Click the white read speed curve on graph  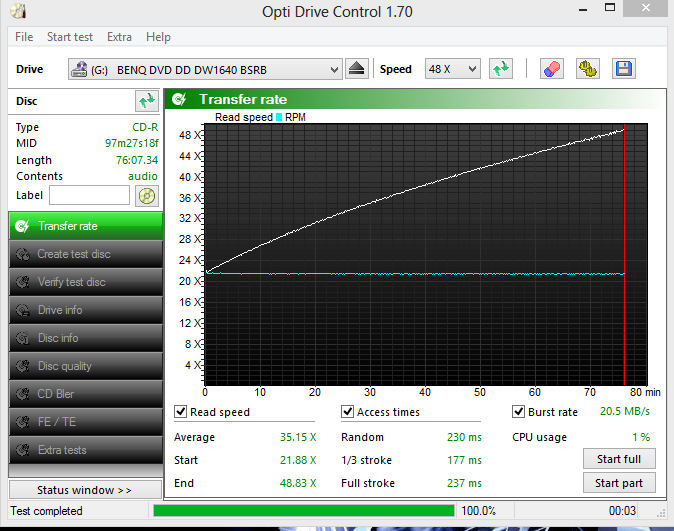[x=413, y=189]
